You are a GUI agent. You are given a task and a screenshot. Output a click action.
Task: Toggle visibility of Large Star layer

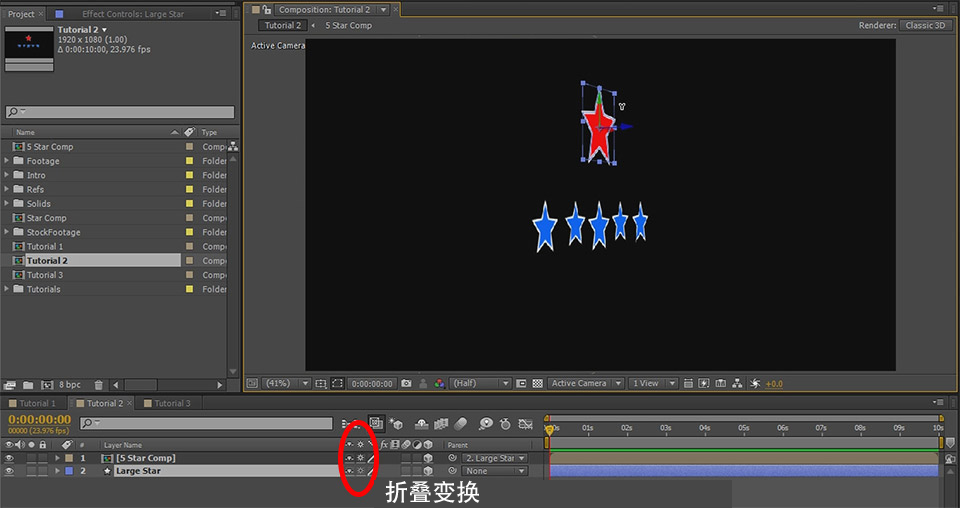tap(10, 471)
